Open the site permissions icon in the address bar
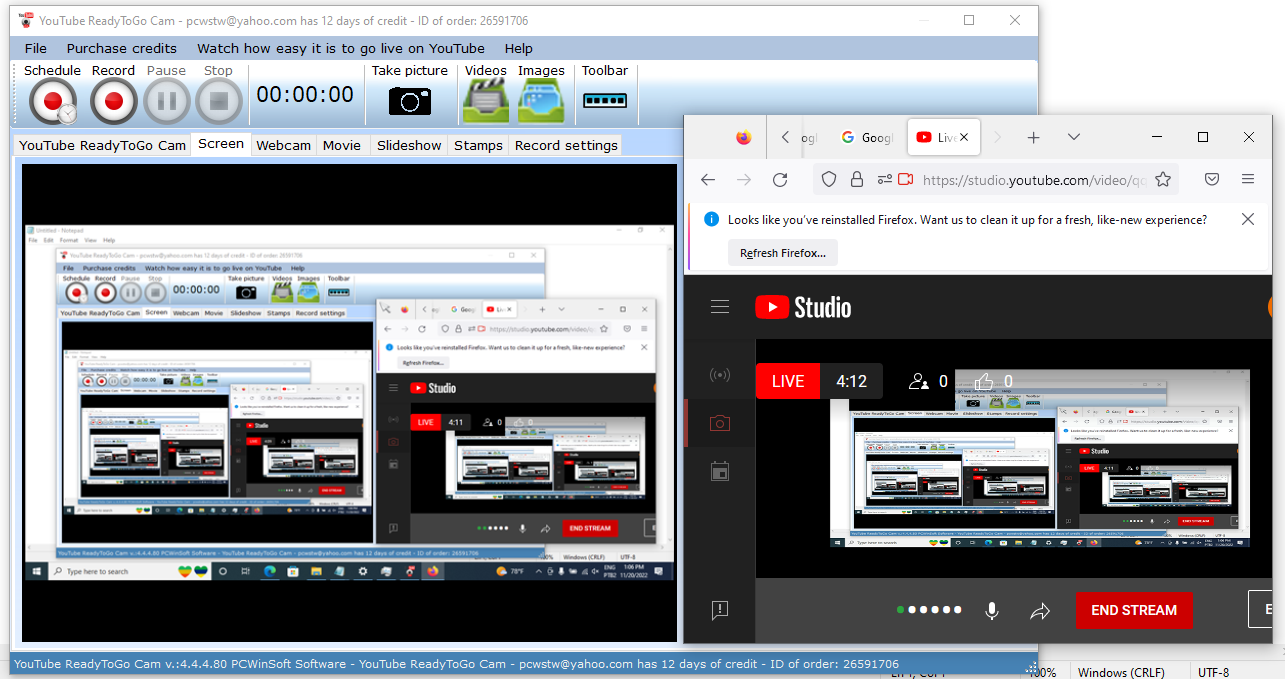The image size is (1285, 679). coord(884,179)
